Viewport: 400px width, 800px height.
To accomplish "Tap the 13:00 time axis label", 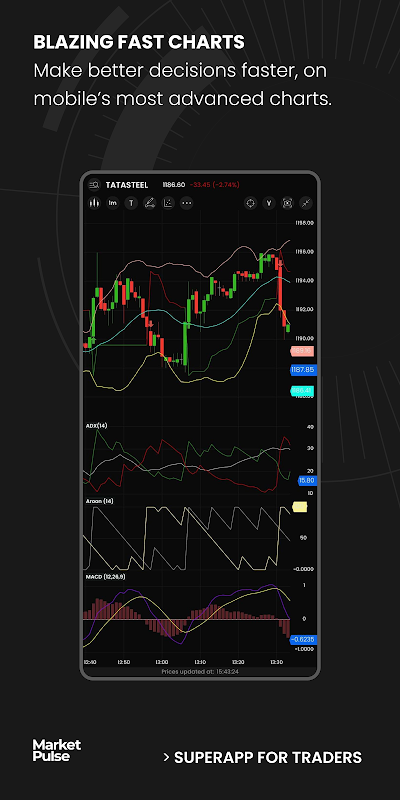I will click(x=161, y=662).
